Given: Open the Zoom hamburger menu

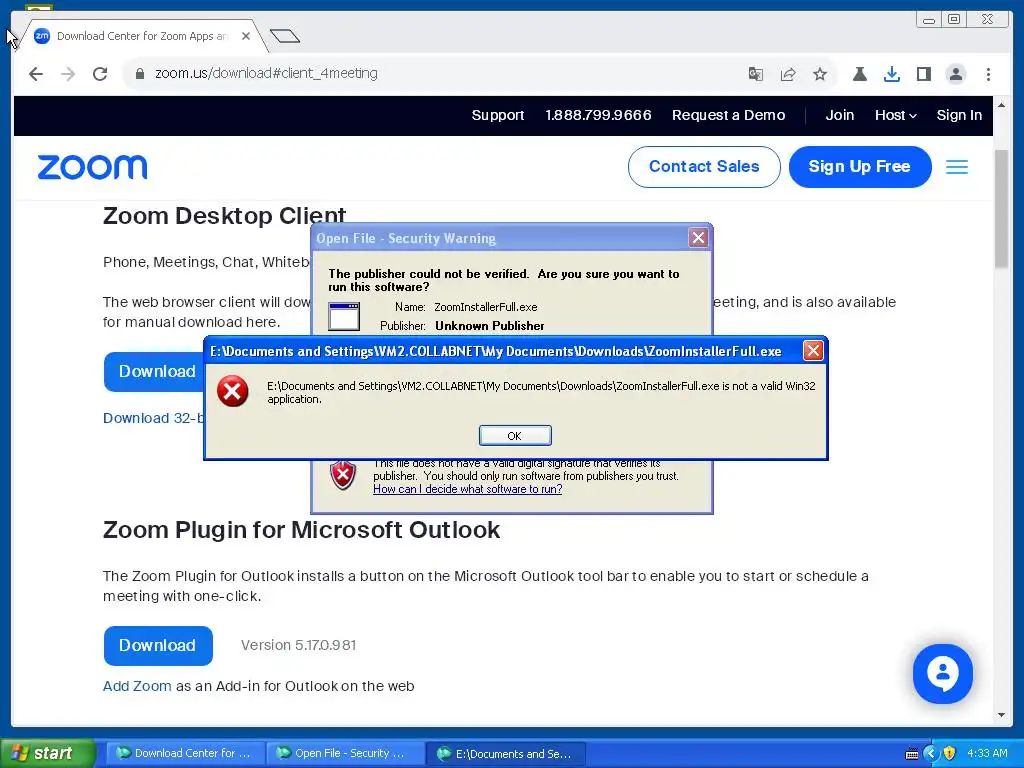Looking at the screenshot, I should 957,167.
